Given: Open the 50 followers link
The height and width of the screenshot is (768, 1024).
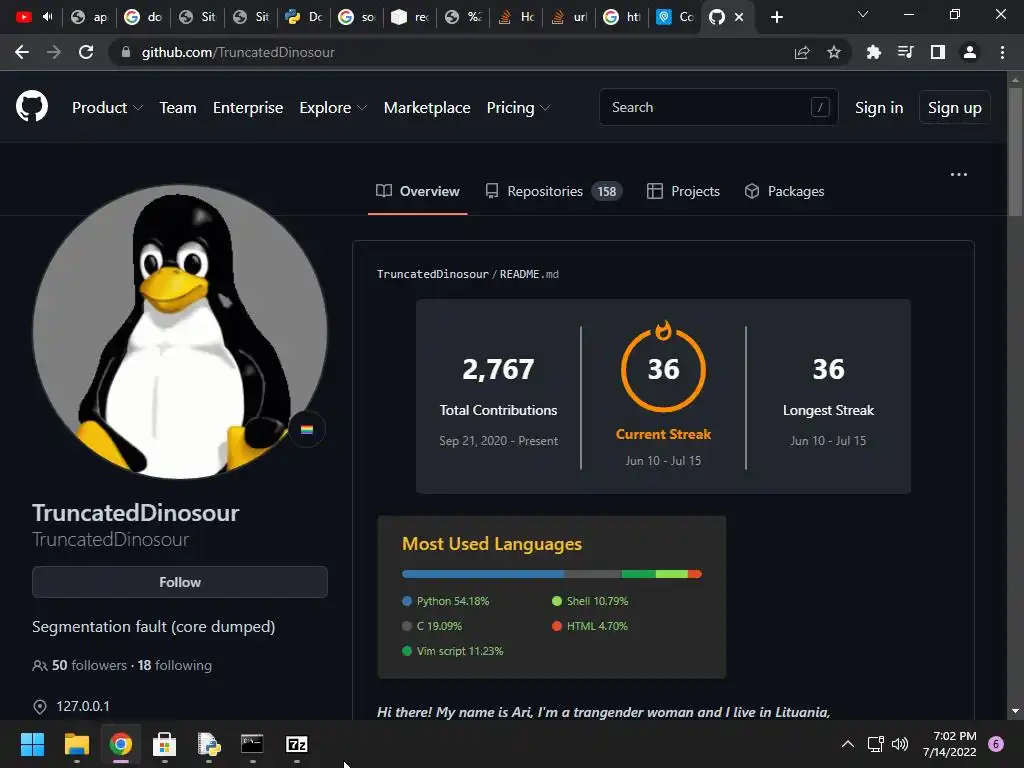Looking at the screenshot, I should (89, 665).
